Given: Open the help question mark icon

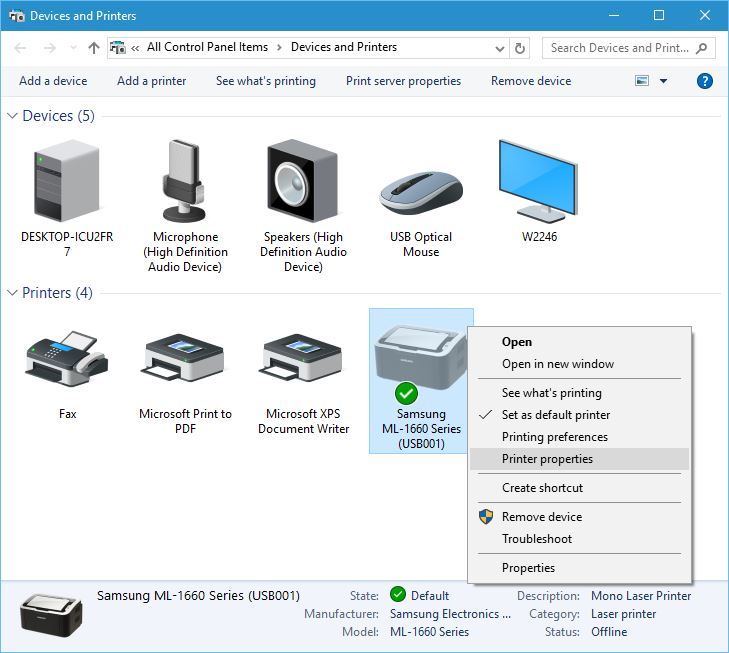Looking at the screenshot, I should click(704, 81).
